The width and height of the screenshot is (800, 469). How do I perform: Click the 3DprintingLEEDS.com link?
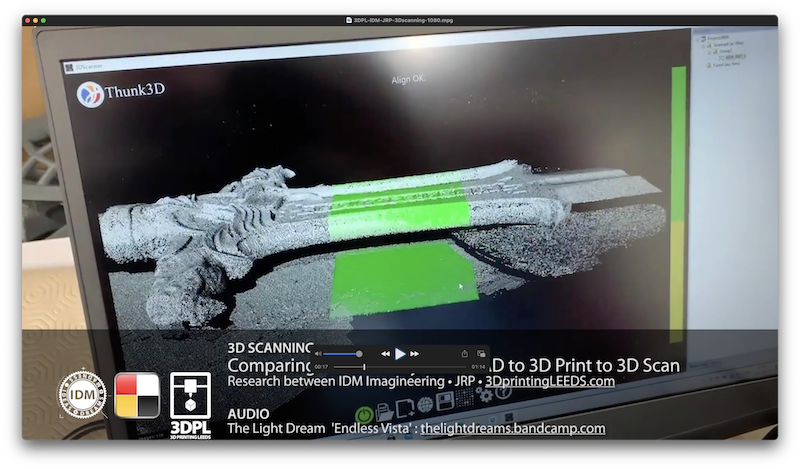549,381
